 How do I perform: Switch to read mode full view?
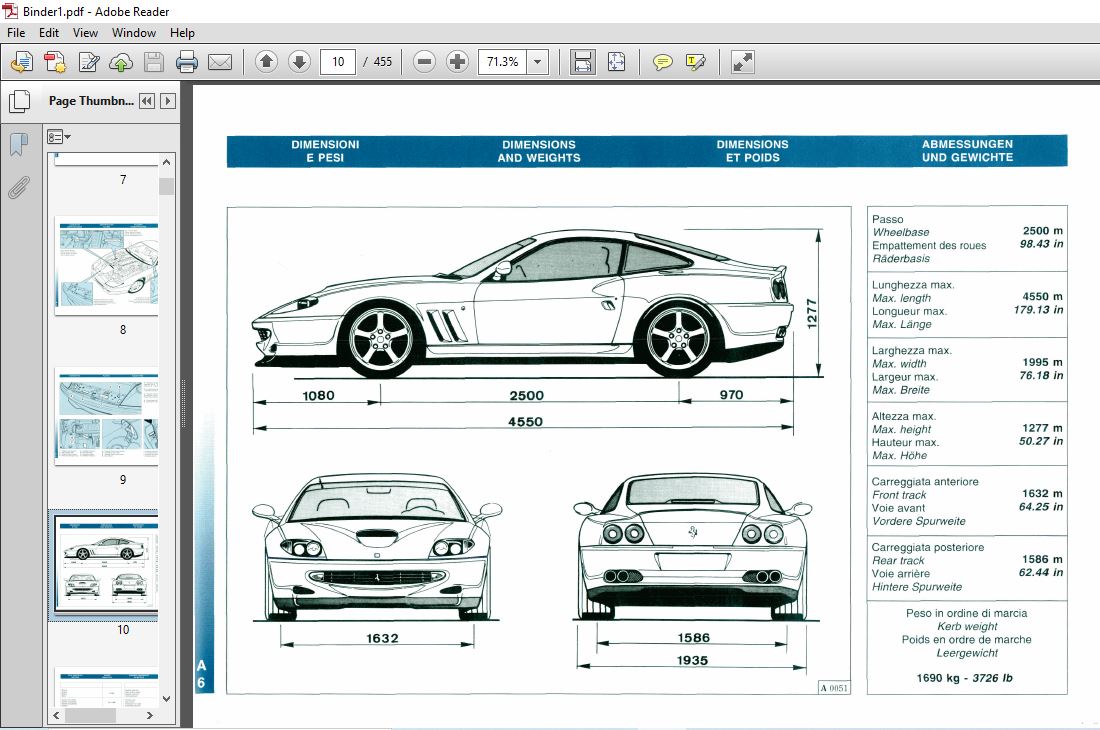742,62
